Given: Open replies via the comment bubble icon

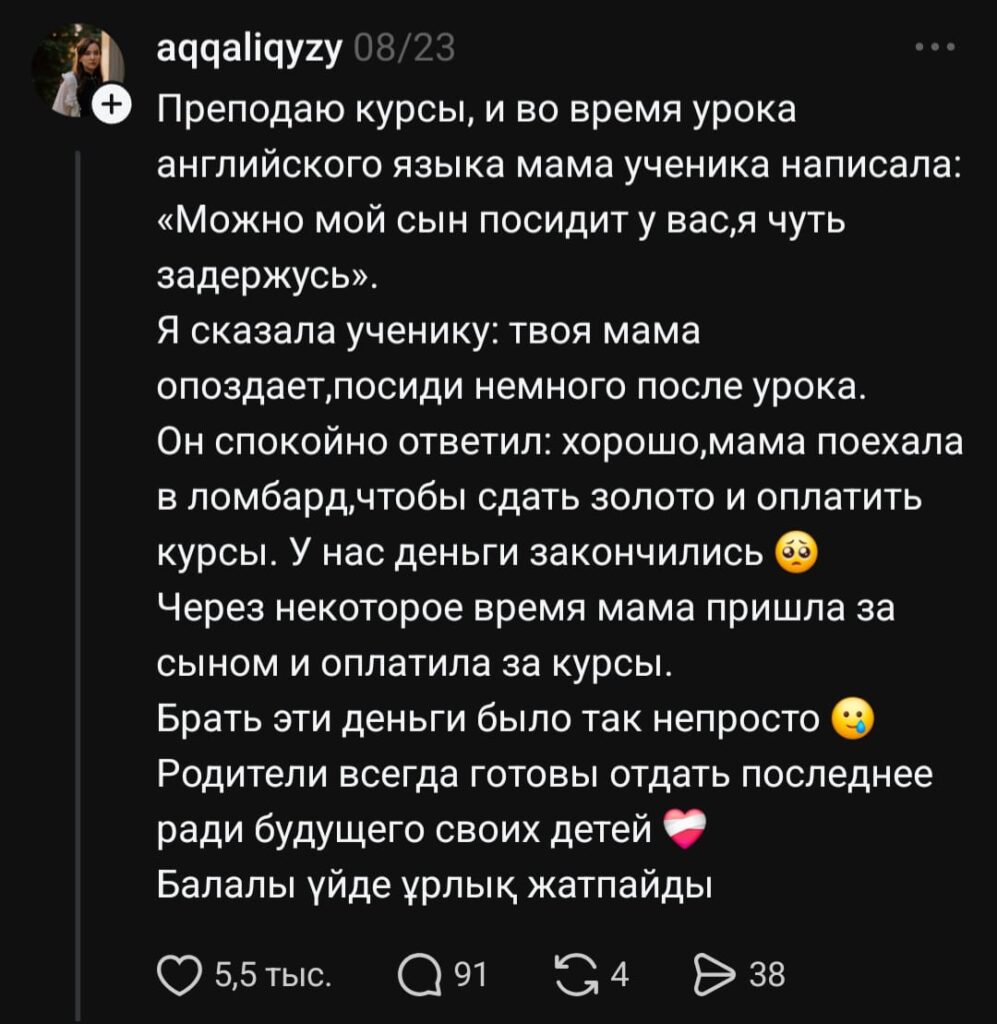Looking at the screenshot, I should [418, 973].
